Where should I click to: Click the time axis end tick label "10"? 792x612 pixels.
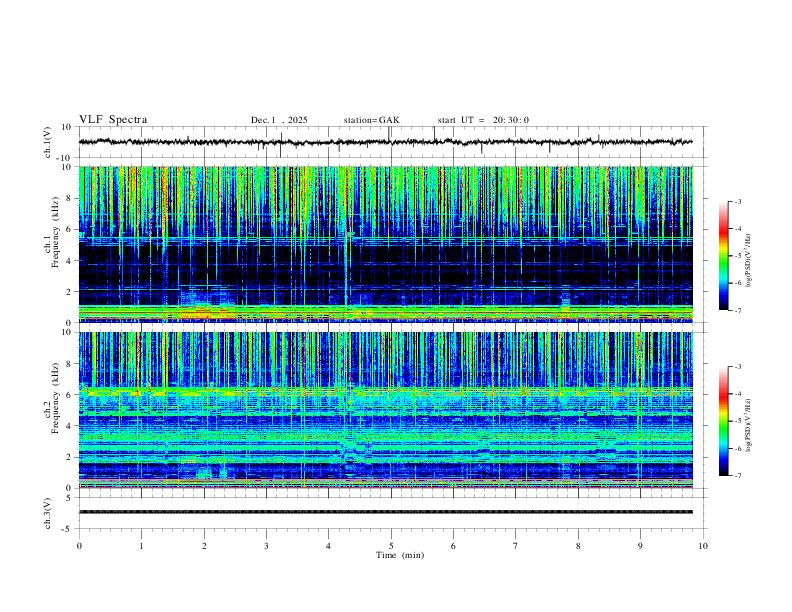[x=703, y=546]
